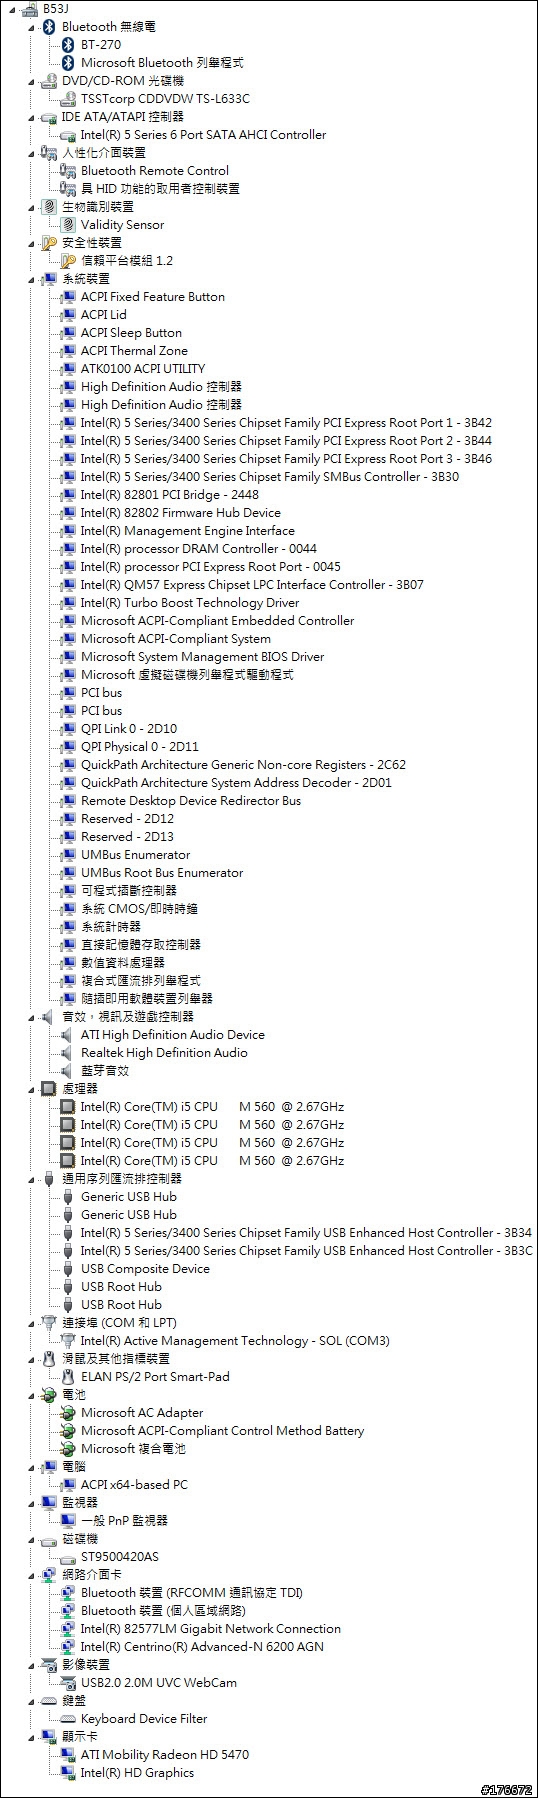Select Intel Management Engine Interface

[188, 531]
